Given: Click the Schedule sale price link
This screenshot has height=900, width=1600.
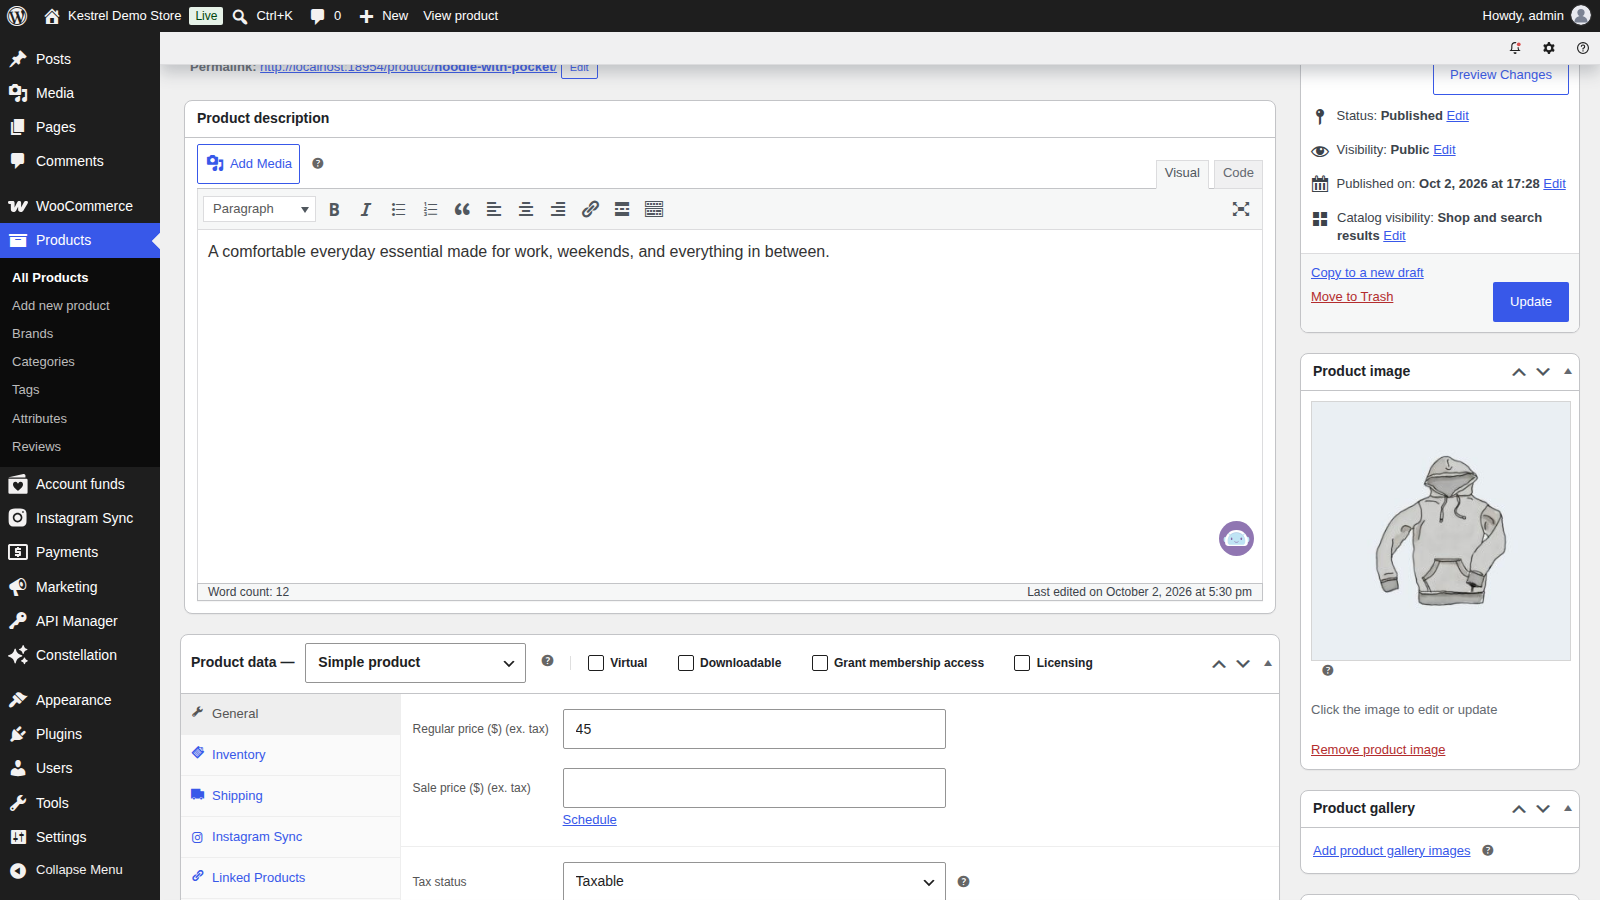Looking at the screenshot, I should point(590,820).
